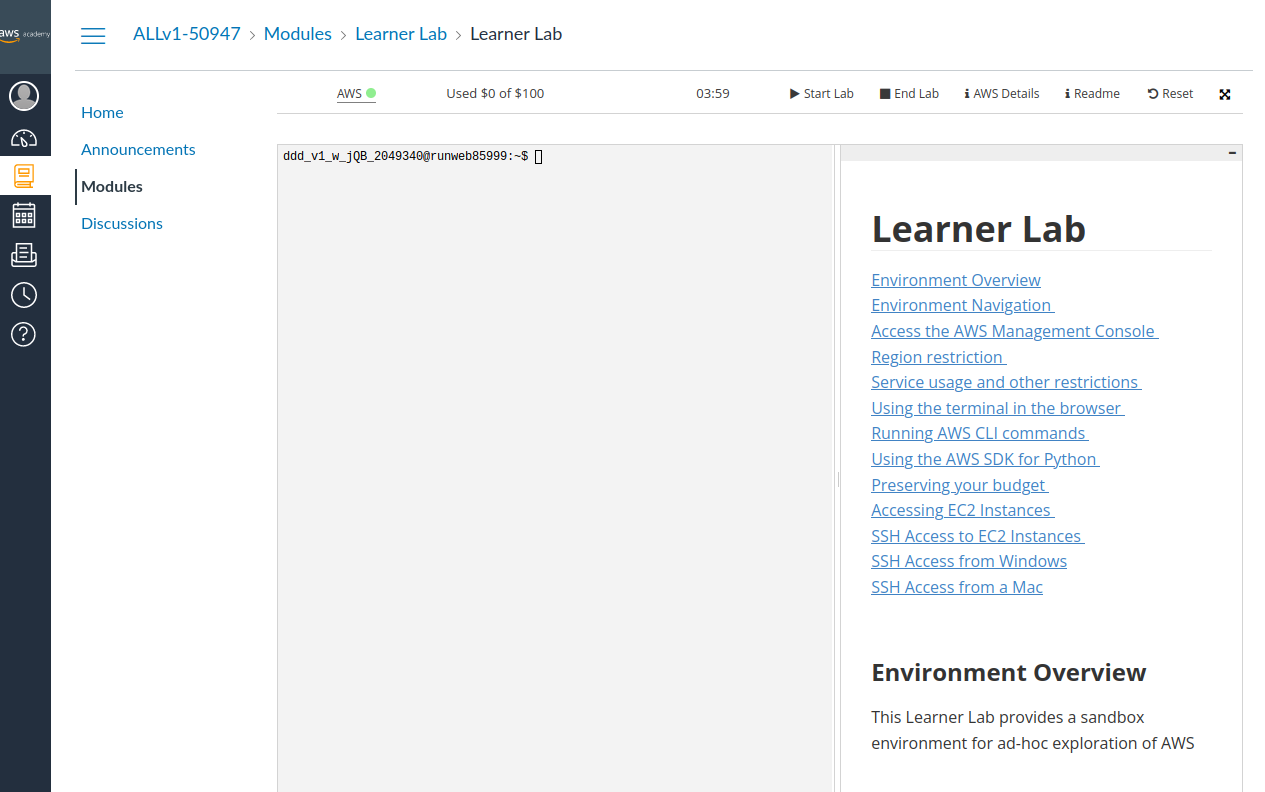1265x792 pixels.
Task: Open the AWS console link
Action: 349,93
